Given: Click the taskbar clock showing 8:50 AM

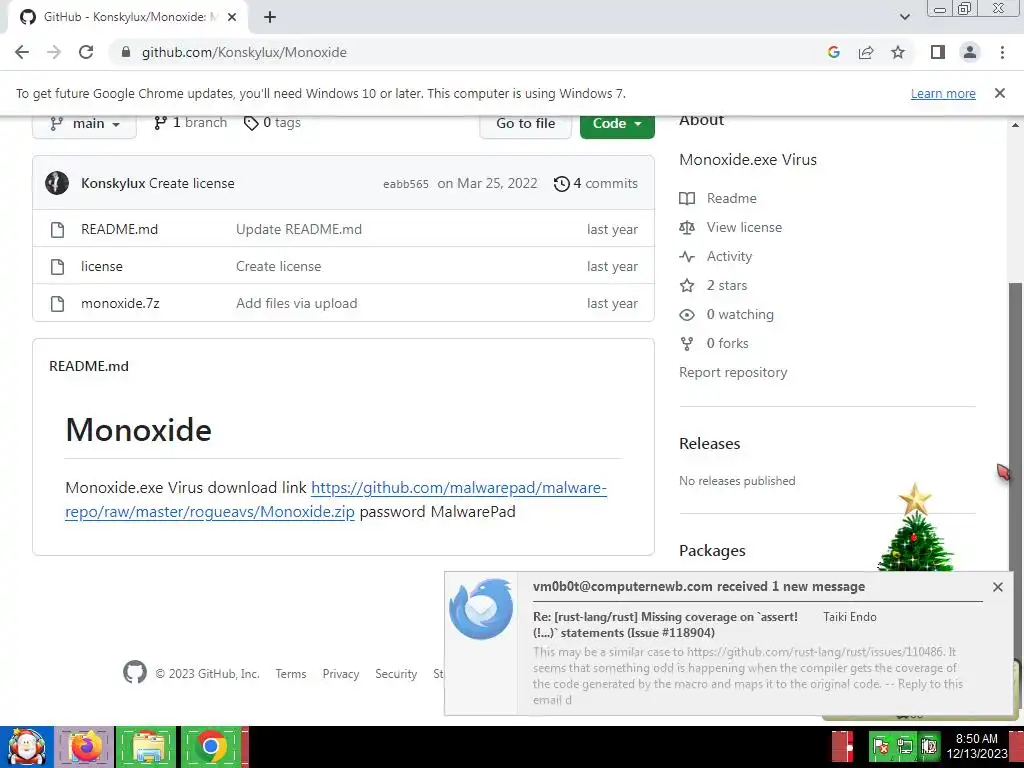Looking at the screenshot, I should [977, 746].
